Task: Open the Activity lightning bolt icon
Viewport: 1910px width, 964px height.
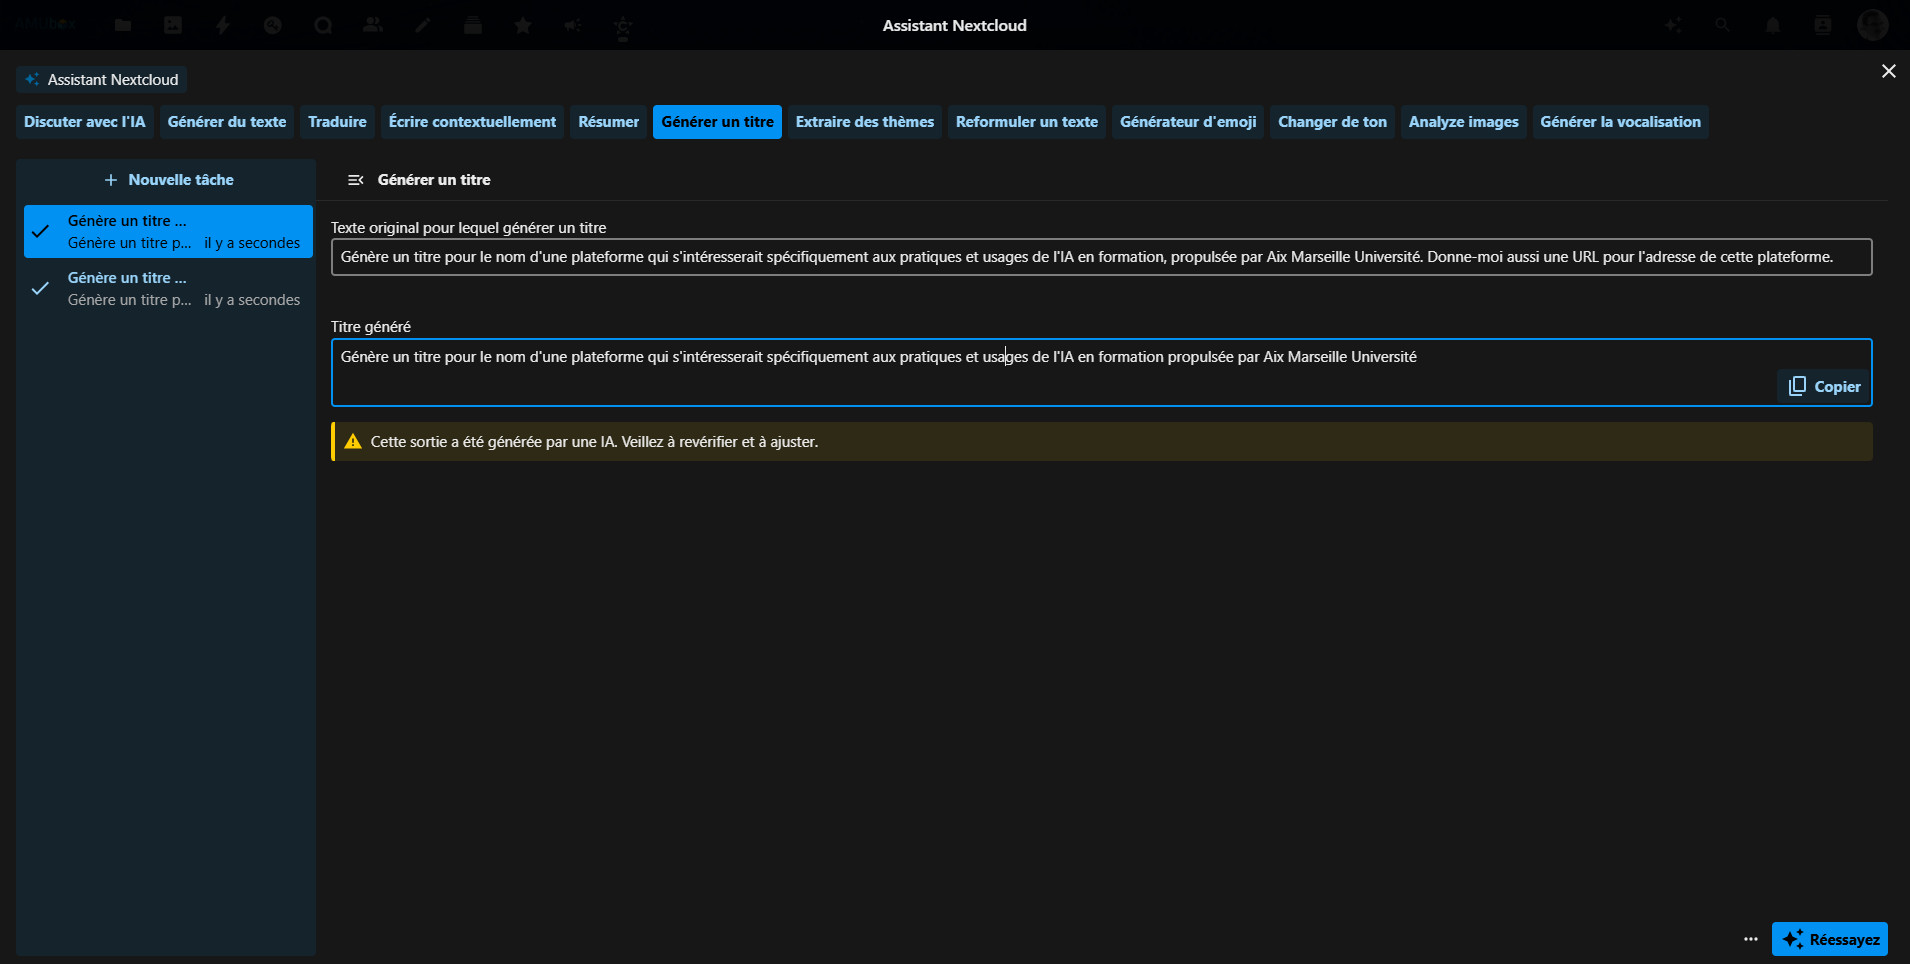Action: click(x=223, y=25)
